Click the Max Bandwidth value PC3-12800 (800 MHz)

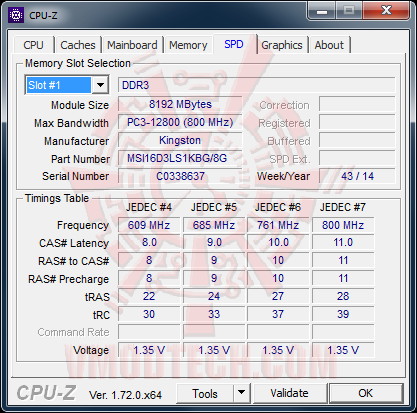pos(180,123)
